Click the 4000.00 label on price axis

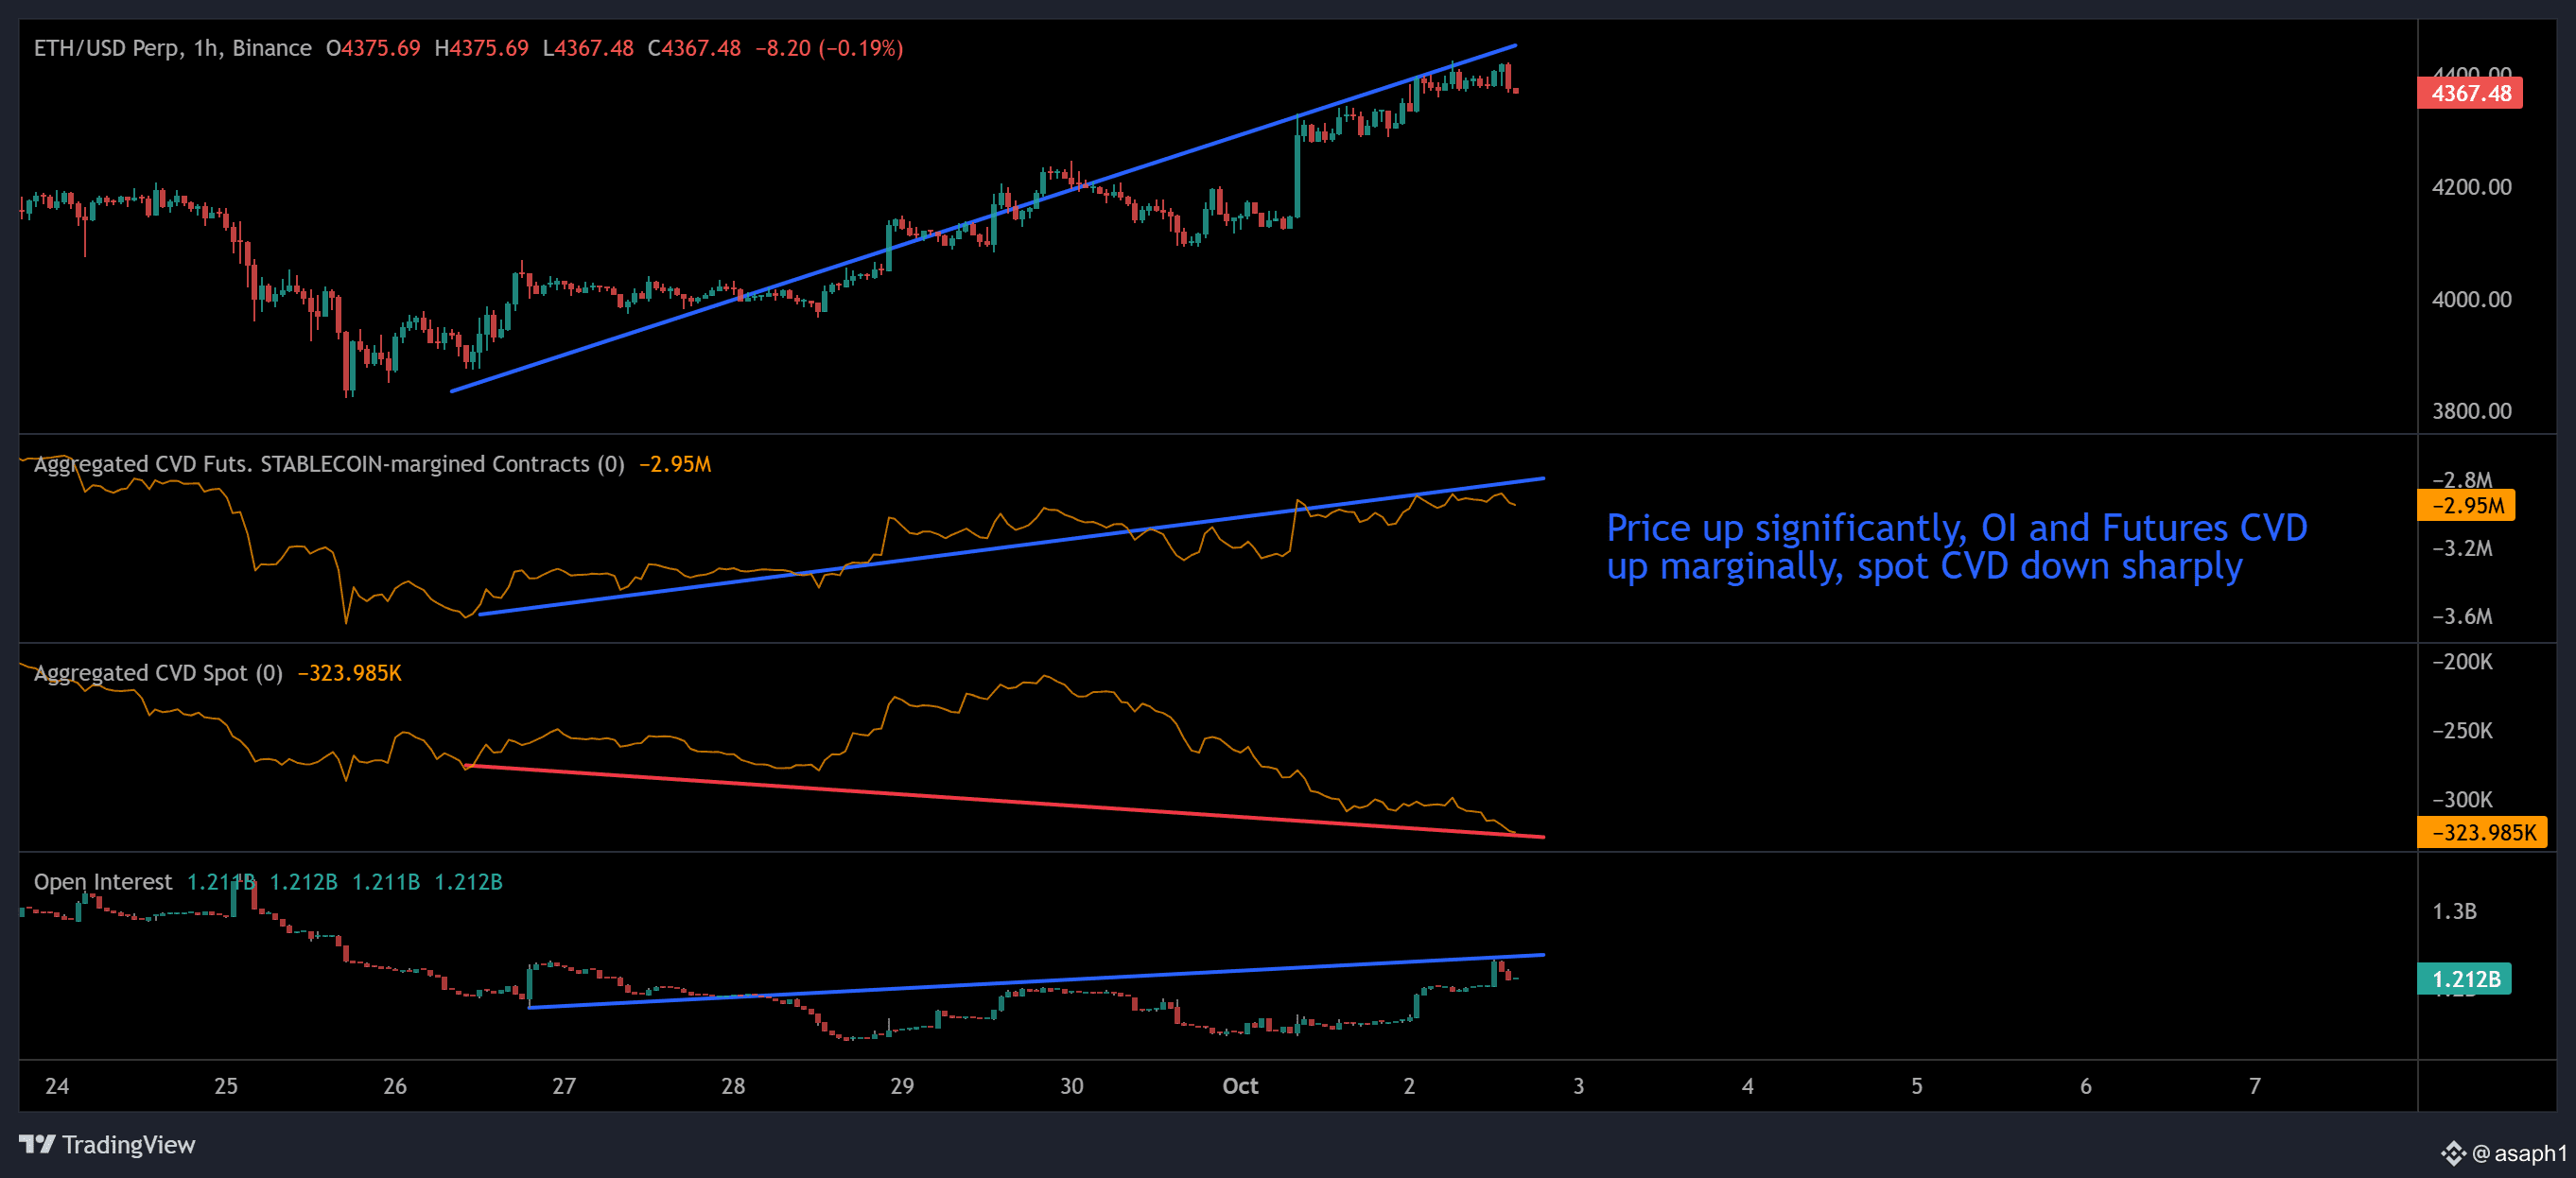pyautogui.click(x=2471, y=299)
